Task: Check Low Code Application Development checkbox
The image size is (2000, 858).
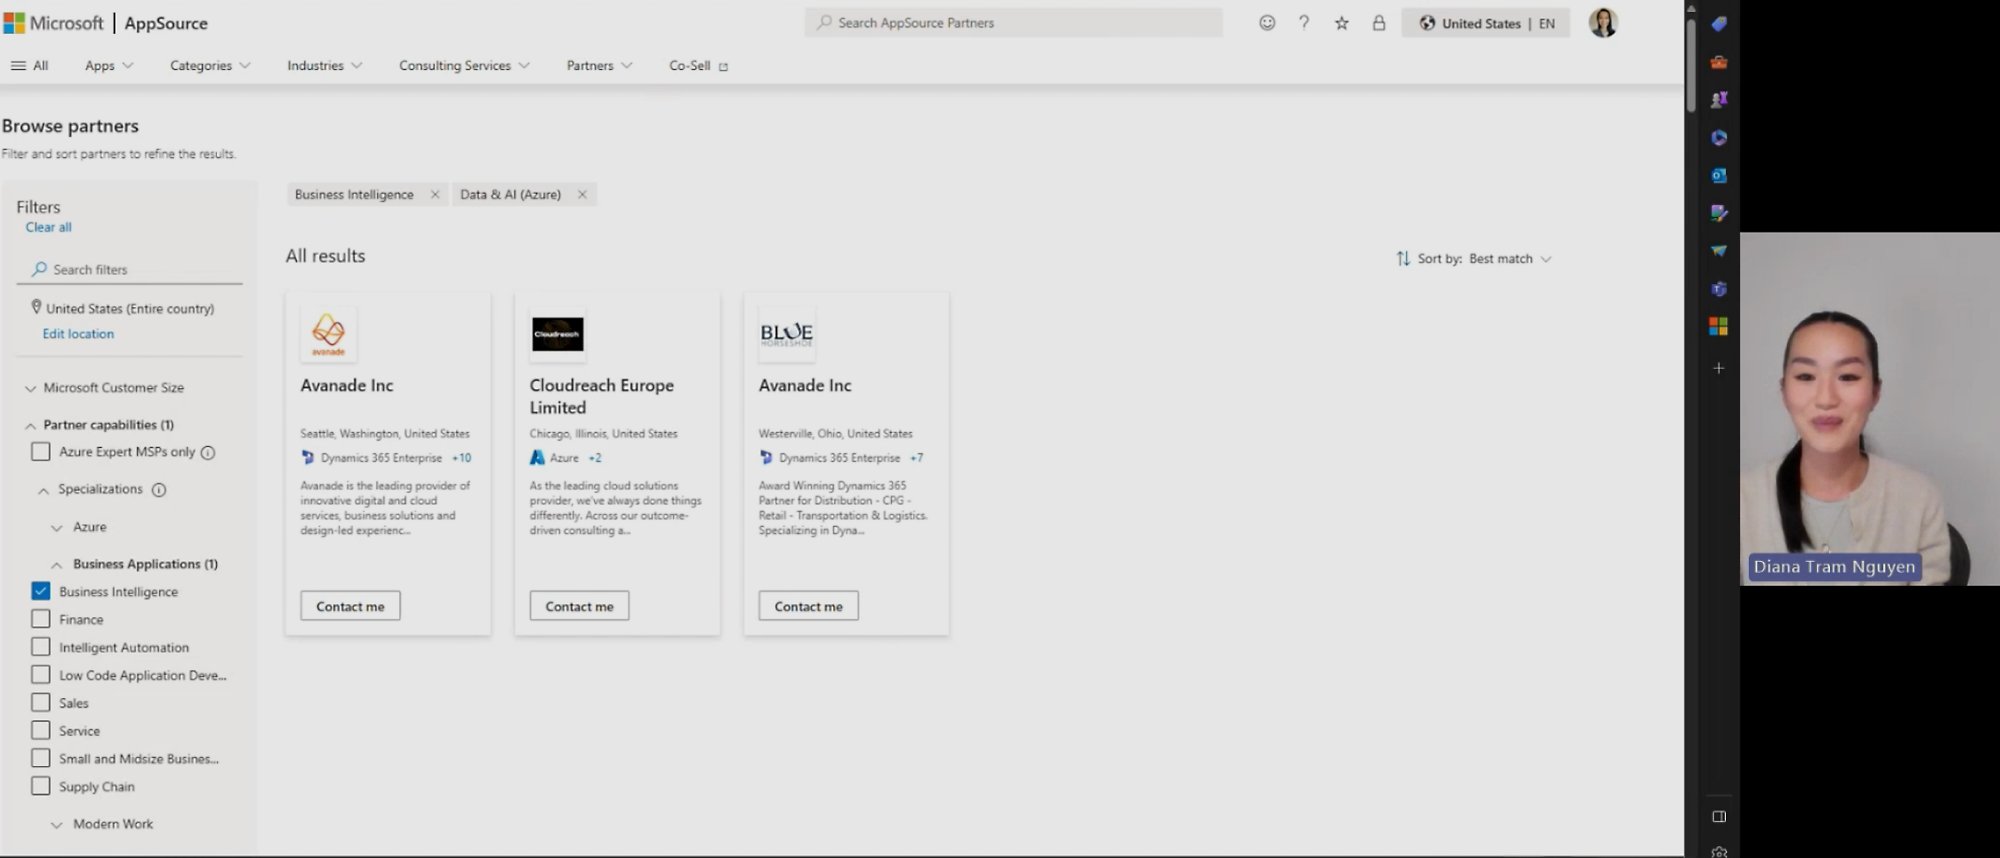Action: (41, 675)
